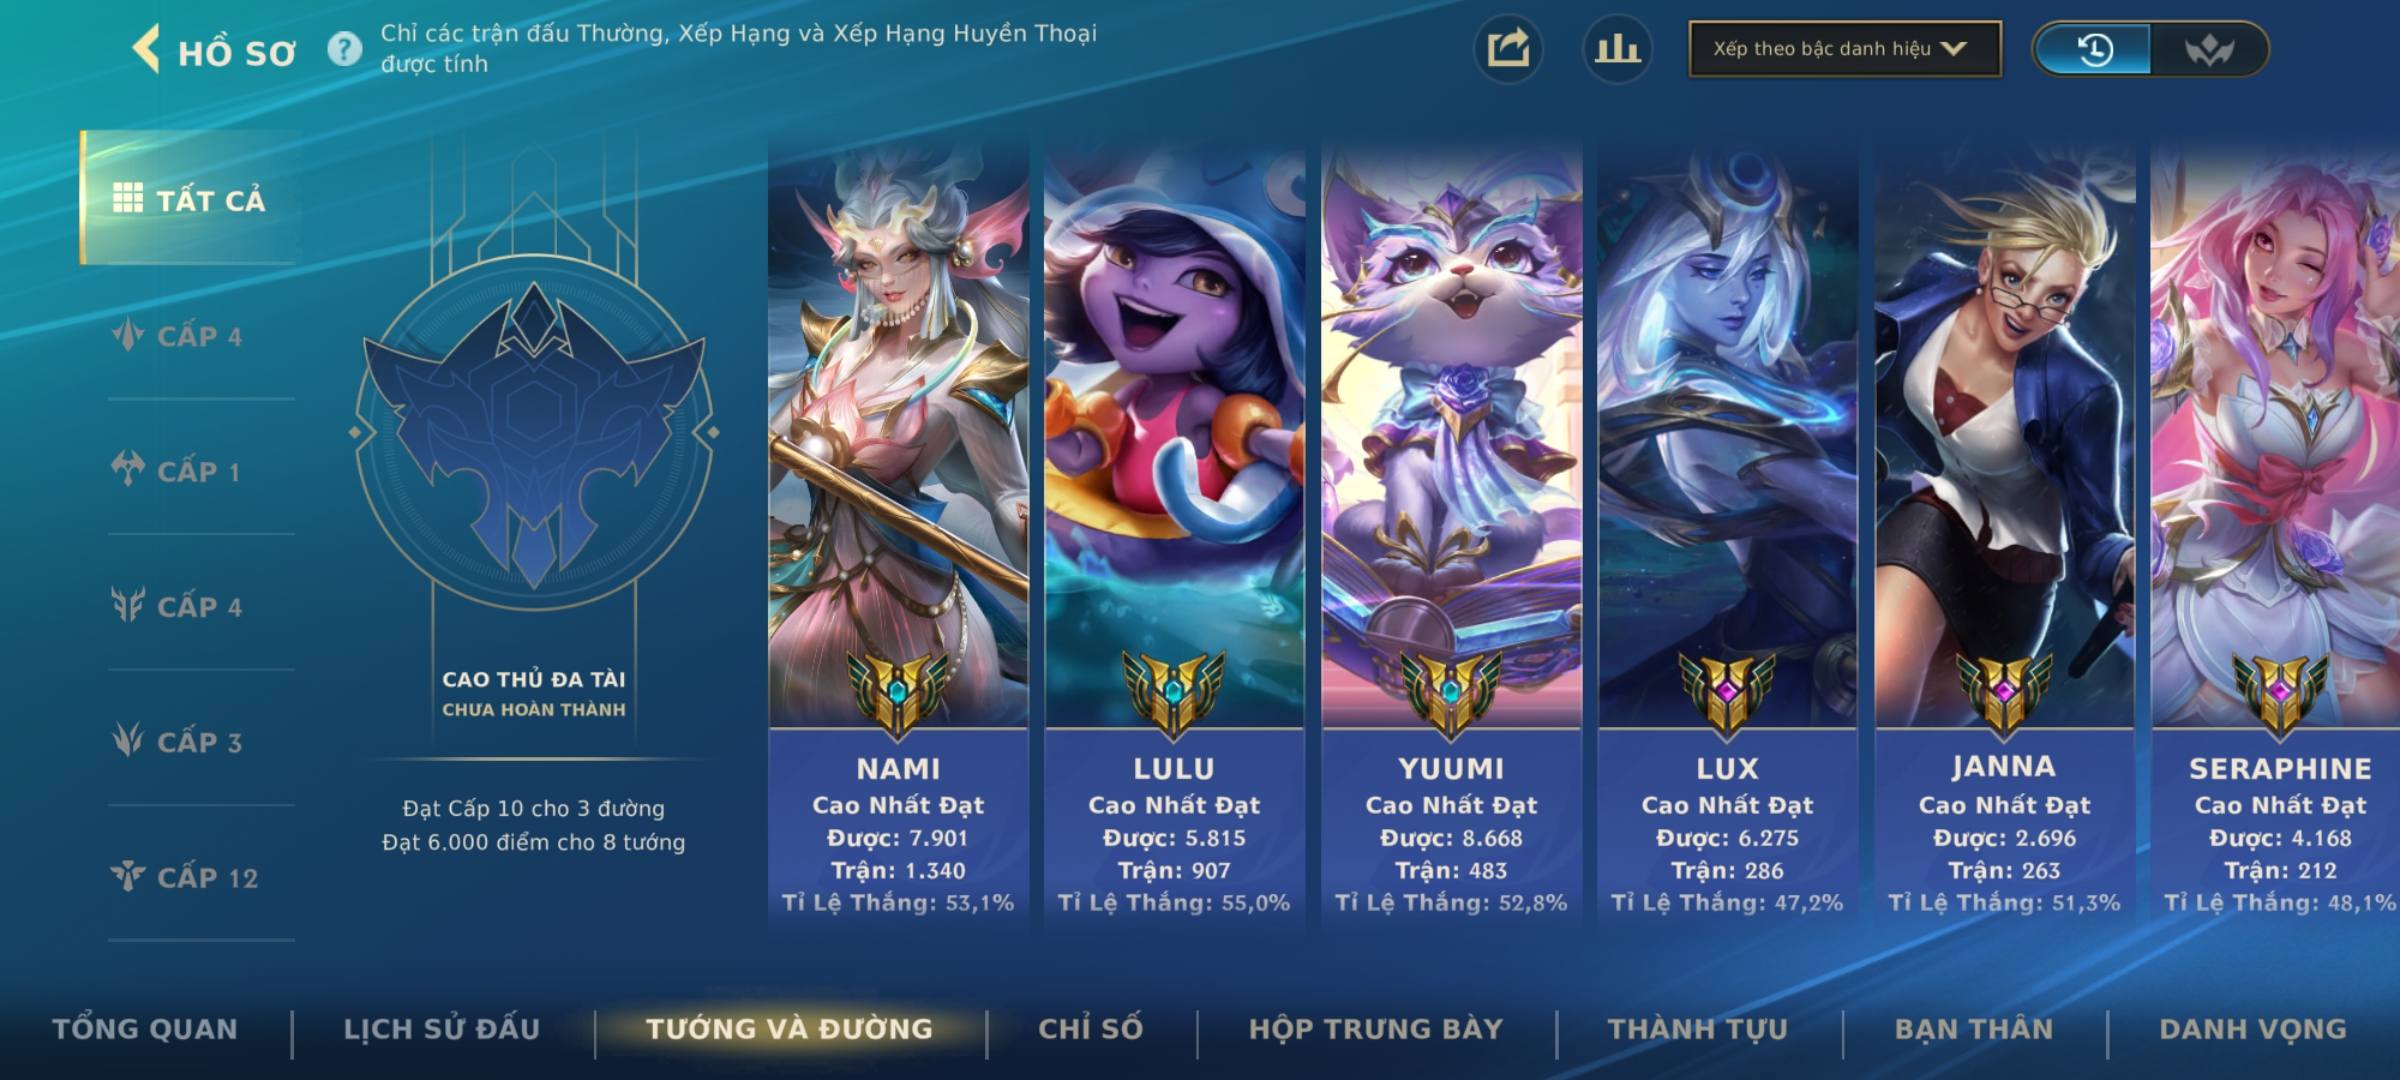
Task: Tap the share profile icon
Action: pos(1508,49)
